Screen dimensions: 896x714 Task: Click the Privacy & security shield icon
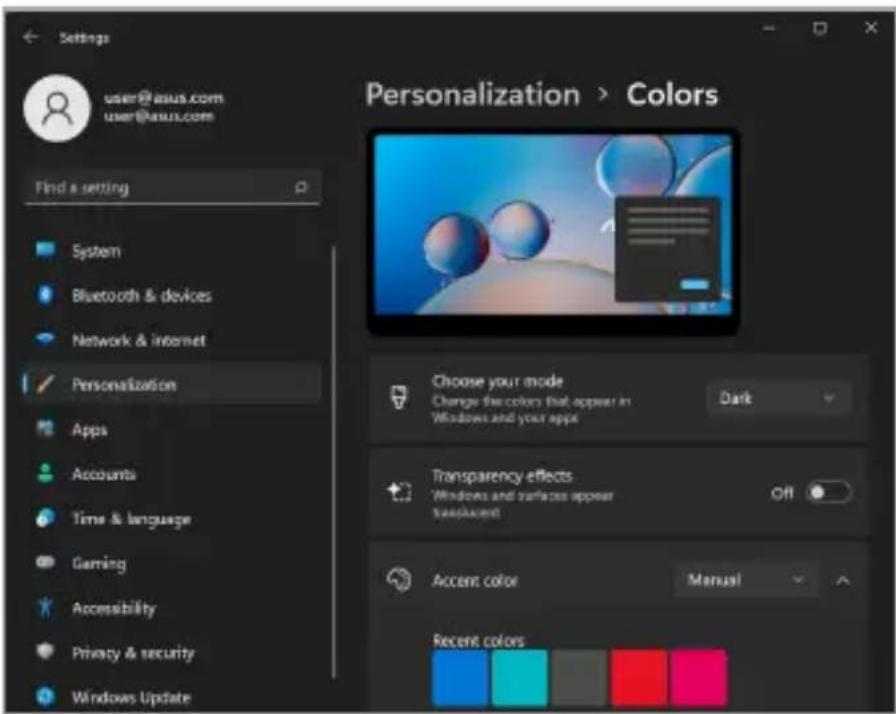(x=45, y=651)
